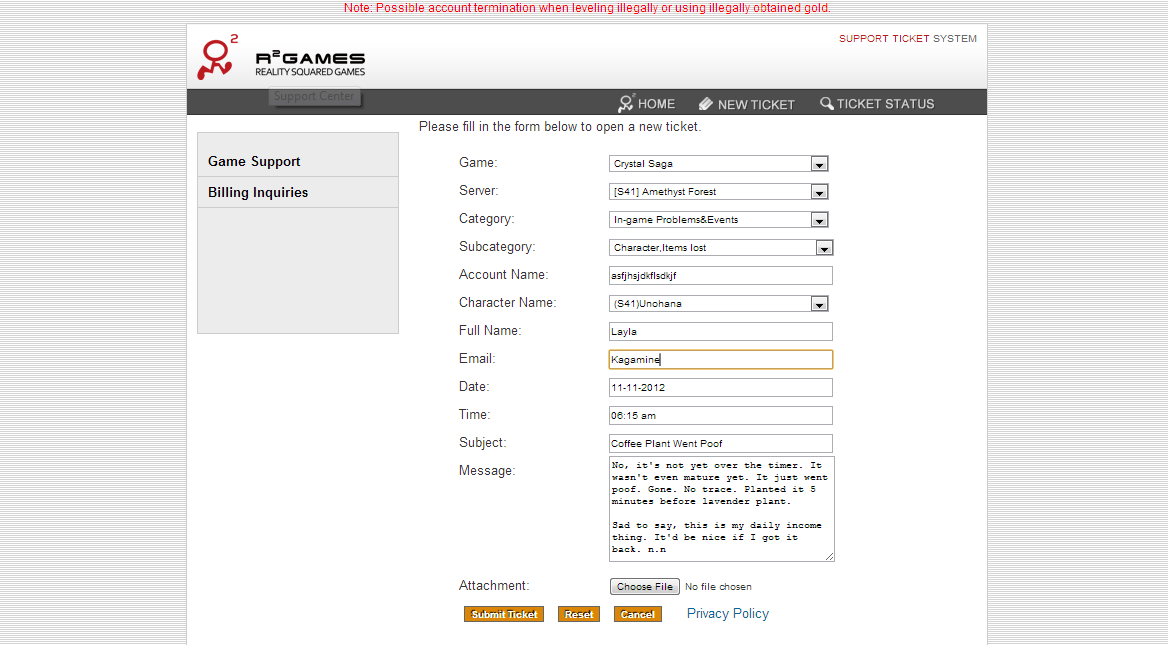Image resolution: width=1168 pixels, height=645 pixels.
Task: Click the R2Games logo
Action: click(x=281, y=57)
